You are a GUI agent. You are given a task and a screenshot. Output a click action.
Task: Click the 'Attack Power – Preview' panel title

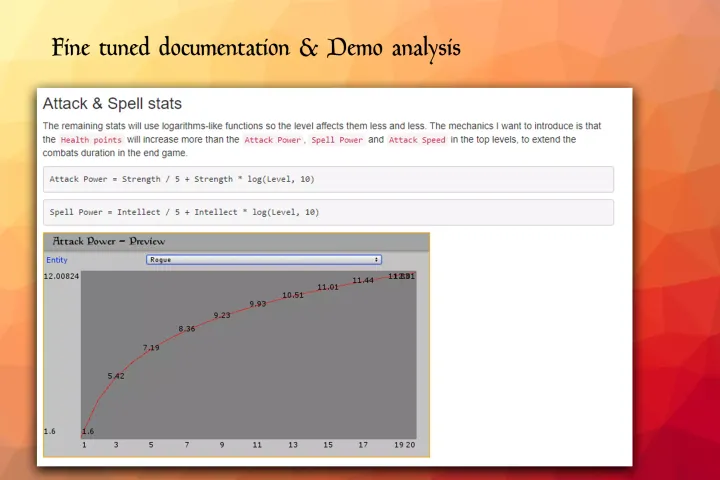coord(108,241)
